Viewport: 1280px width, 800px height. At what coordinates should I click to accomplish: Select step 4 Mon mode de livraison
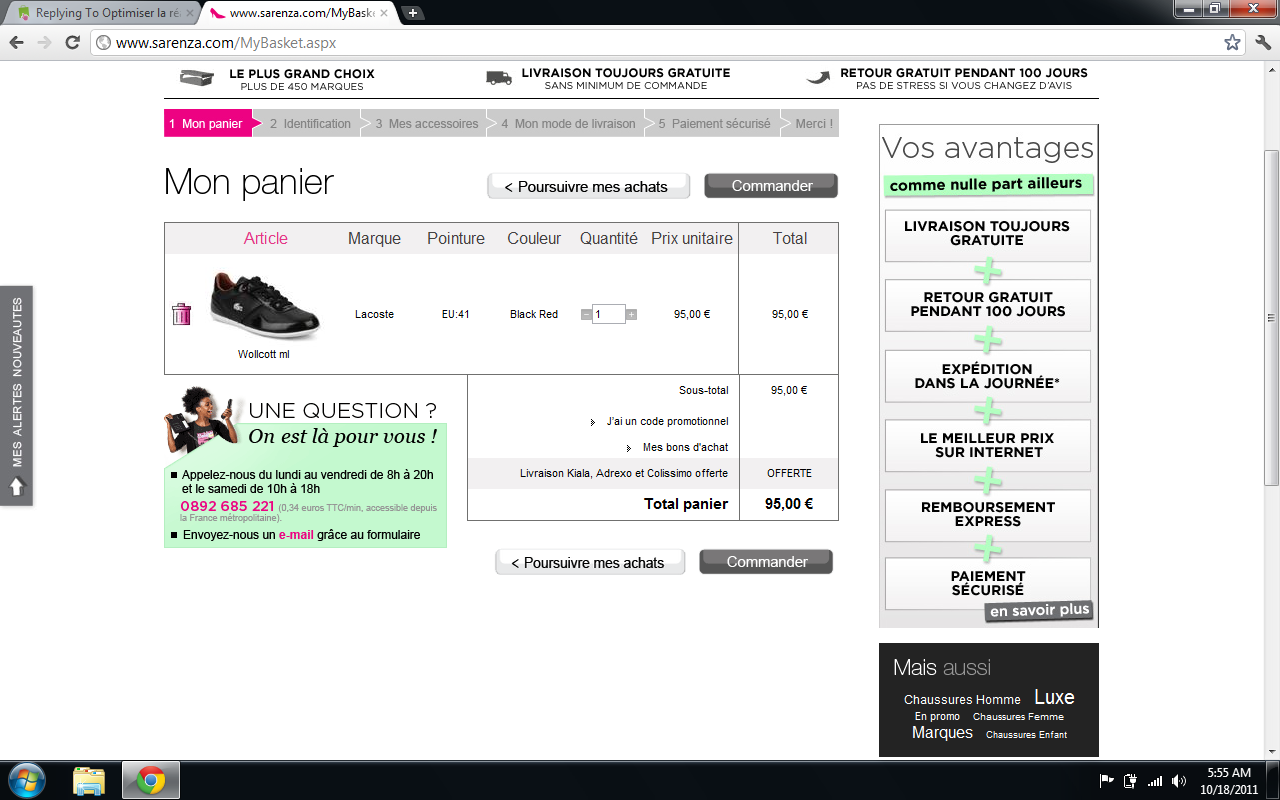coord(568,124)
